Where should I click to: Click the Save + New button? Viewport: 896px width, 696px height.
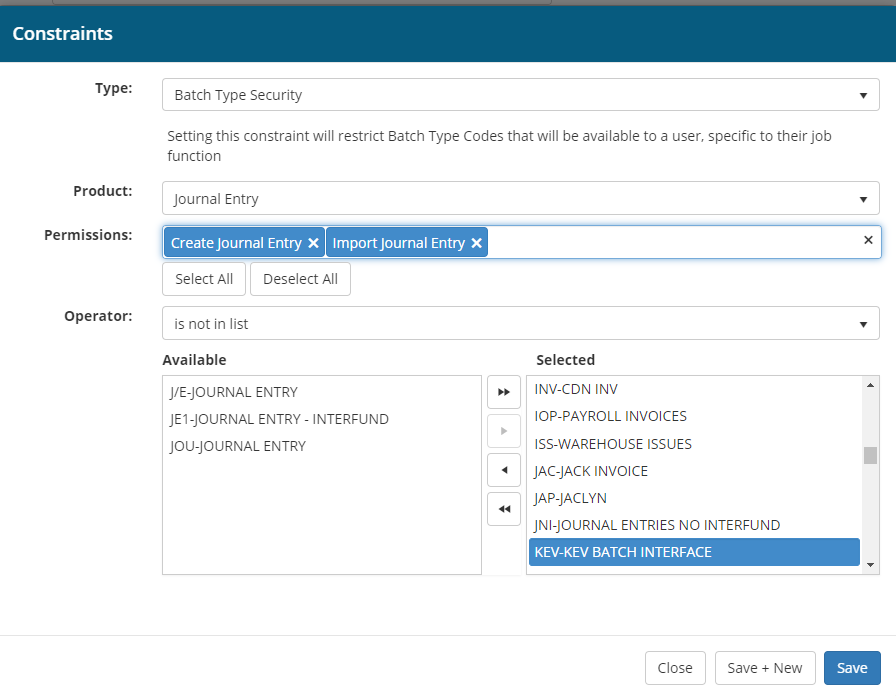764,668
